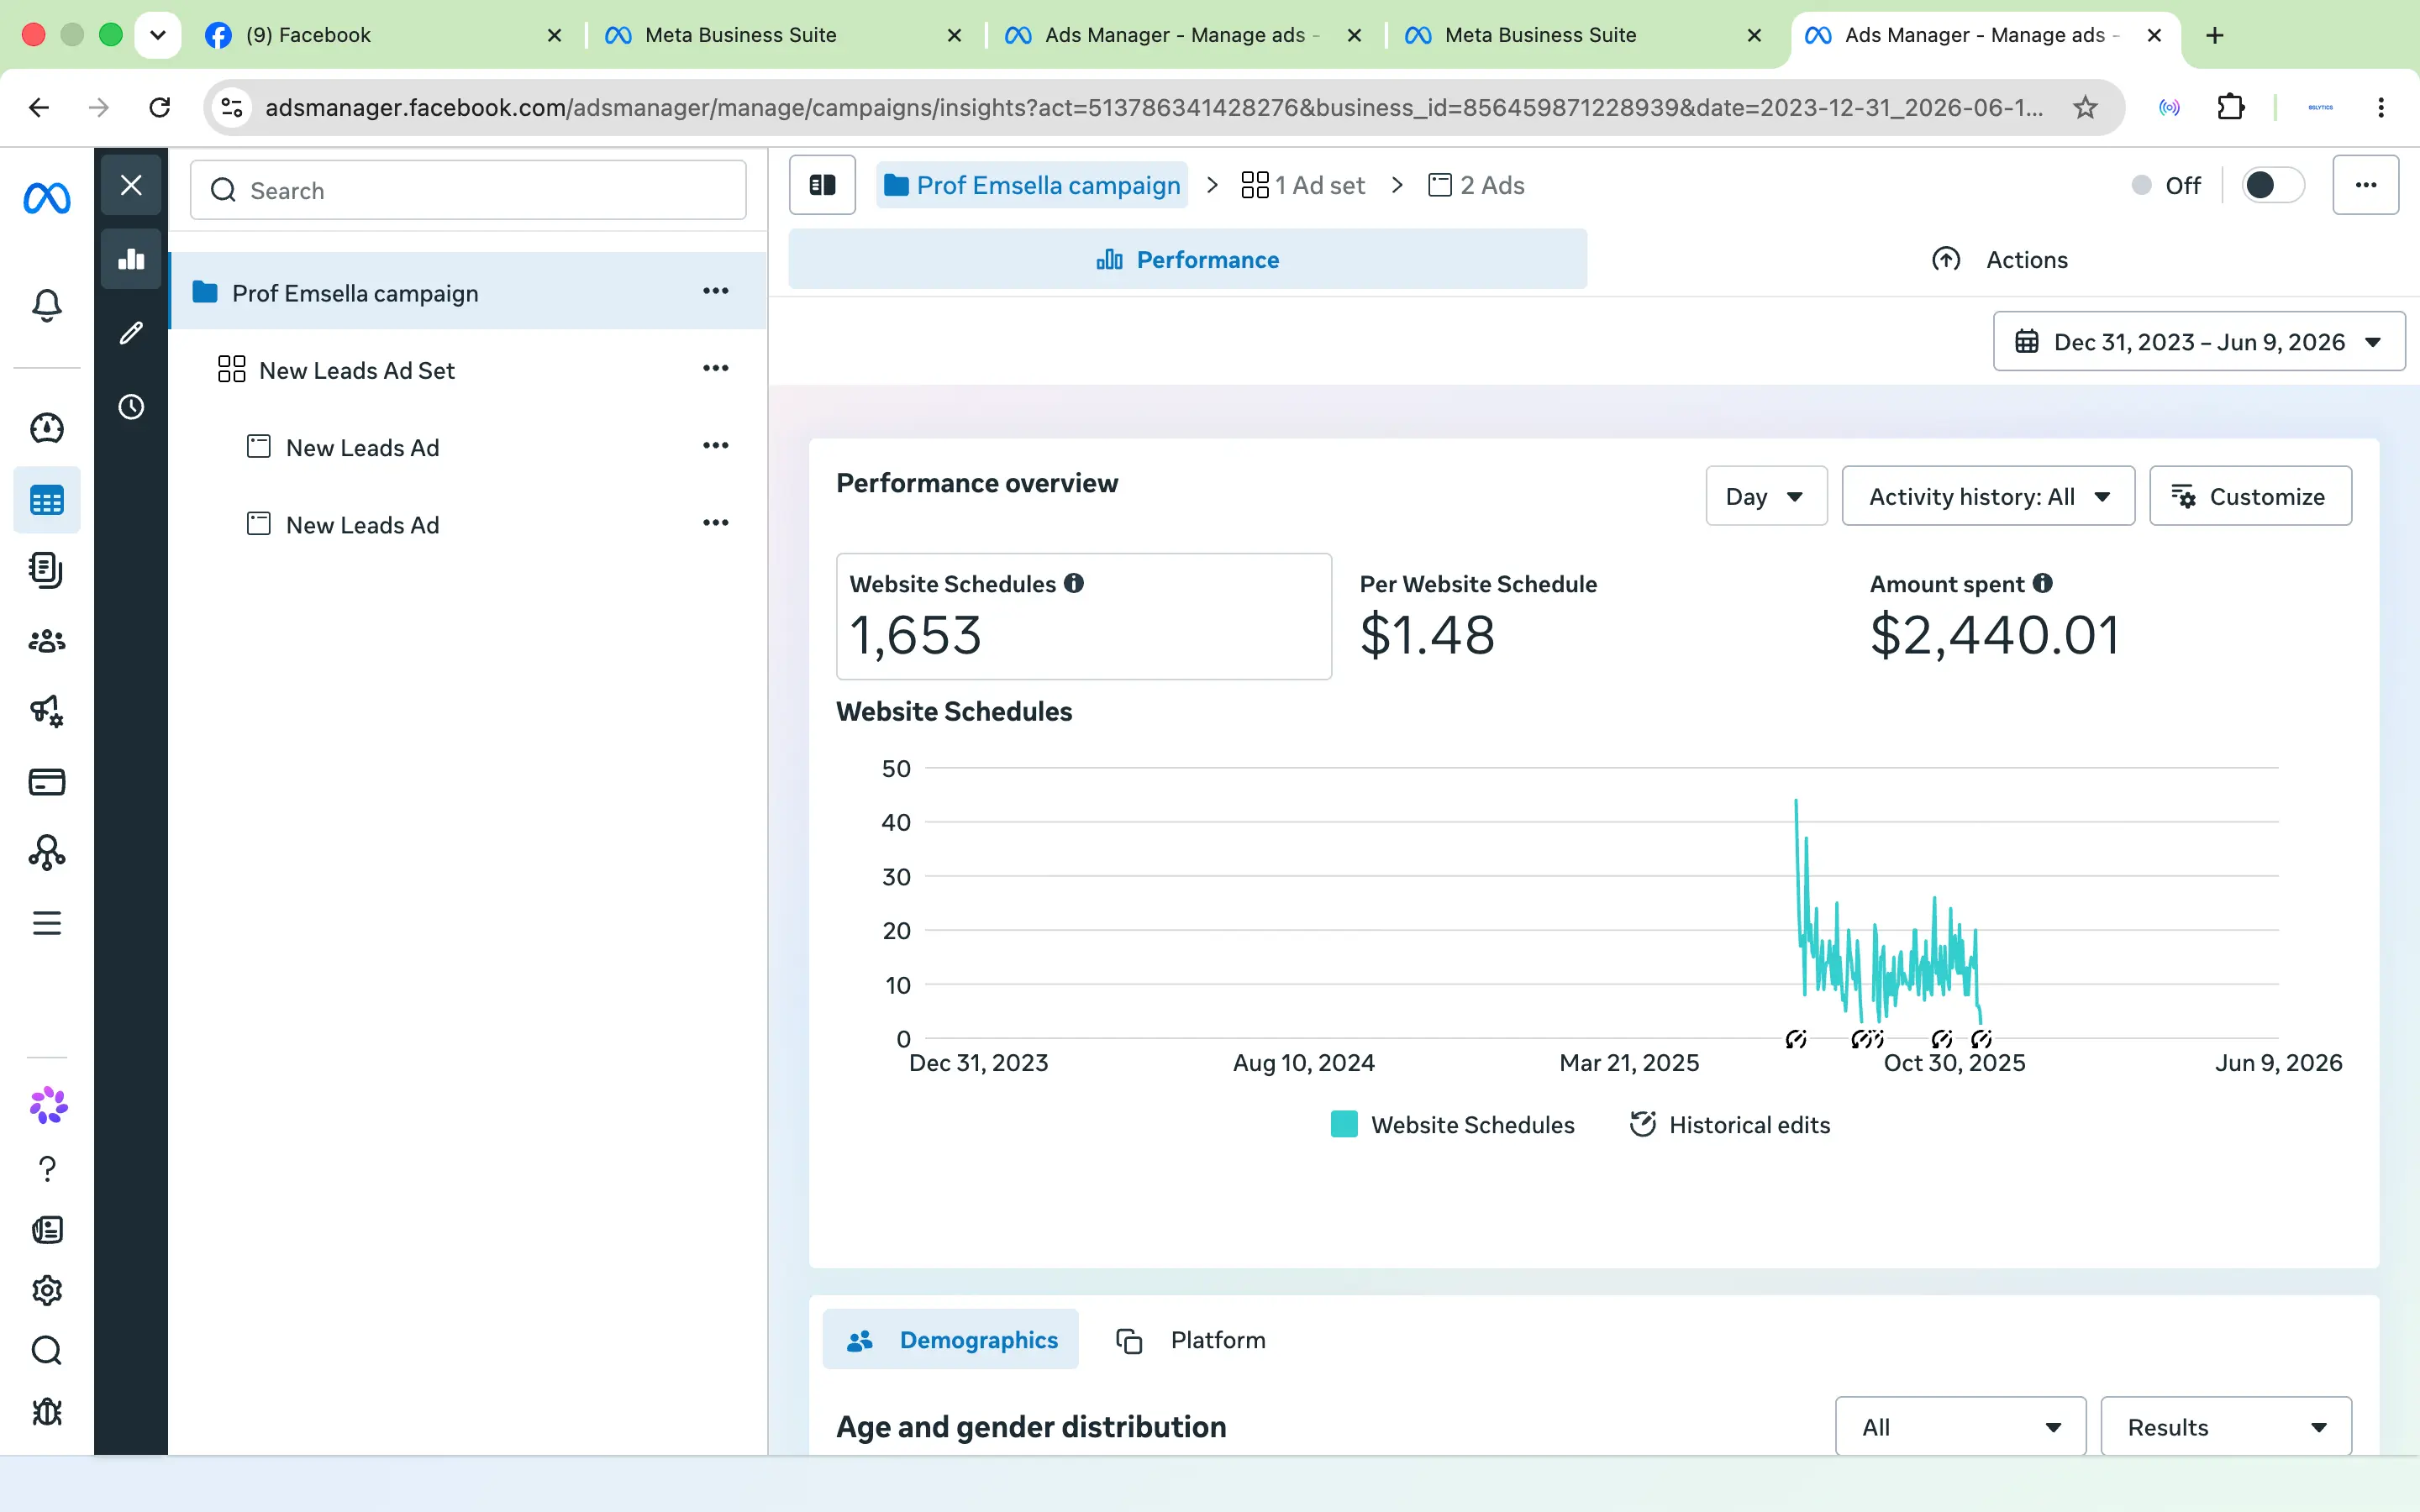Open more options for first New Leads Ad

tap(715, 446)
